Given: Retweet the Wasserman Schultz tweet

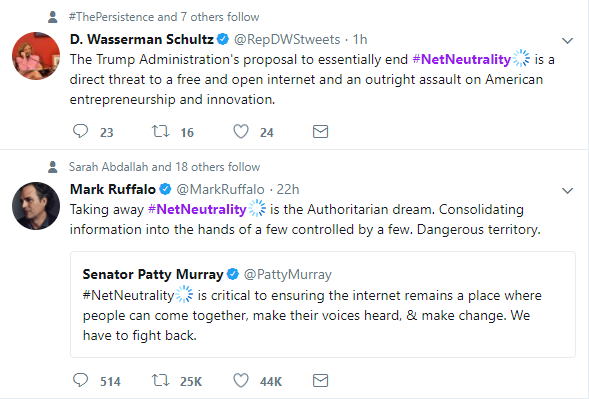Looking at the screenshot, I should pyautogui.click(x=160, y=131).
